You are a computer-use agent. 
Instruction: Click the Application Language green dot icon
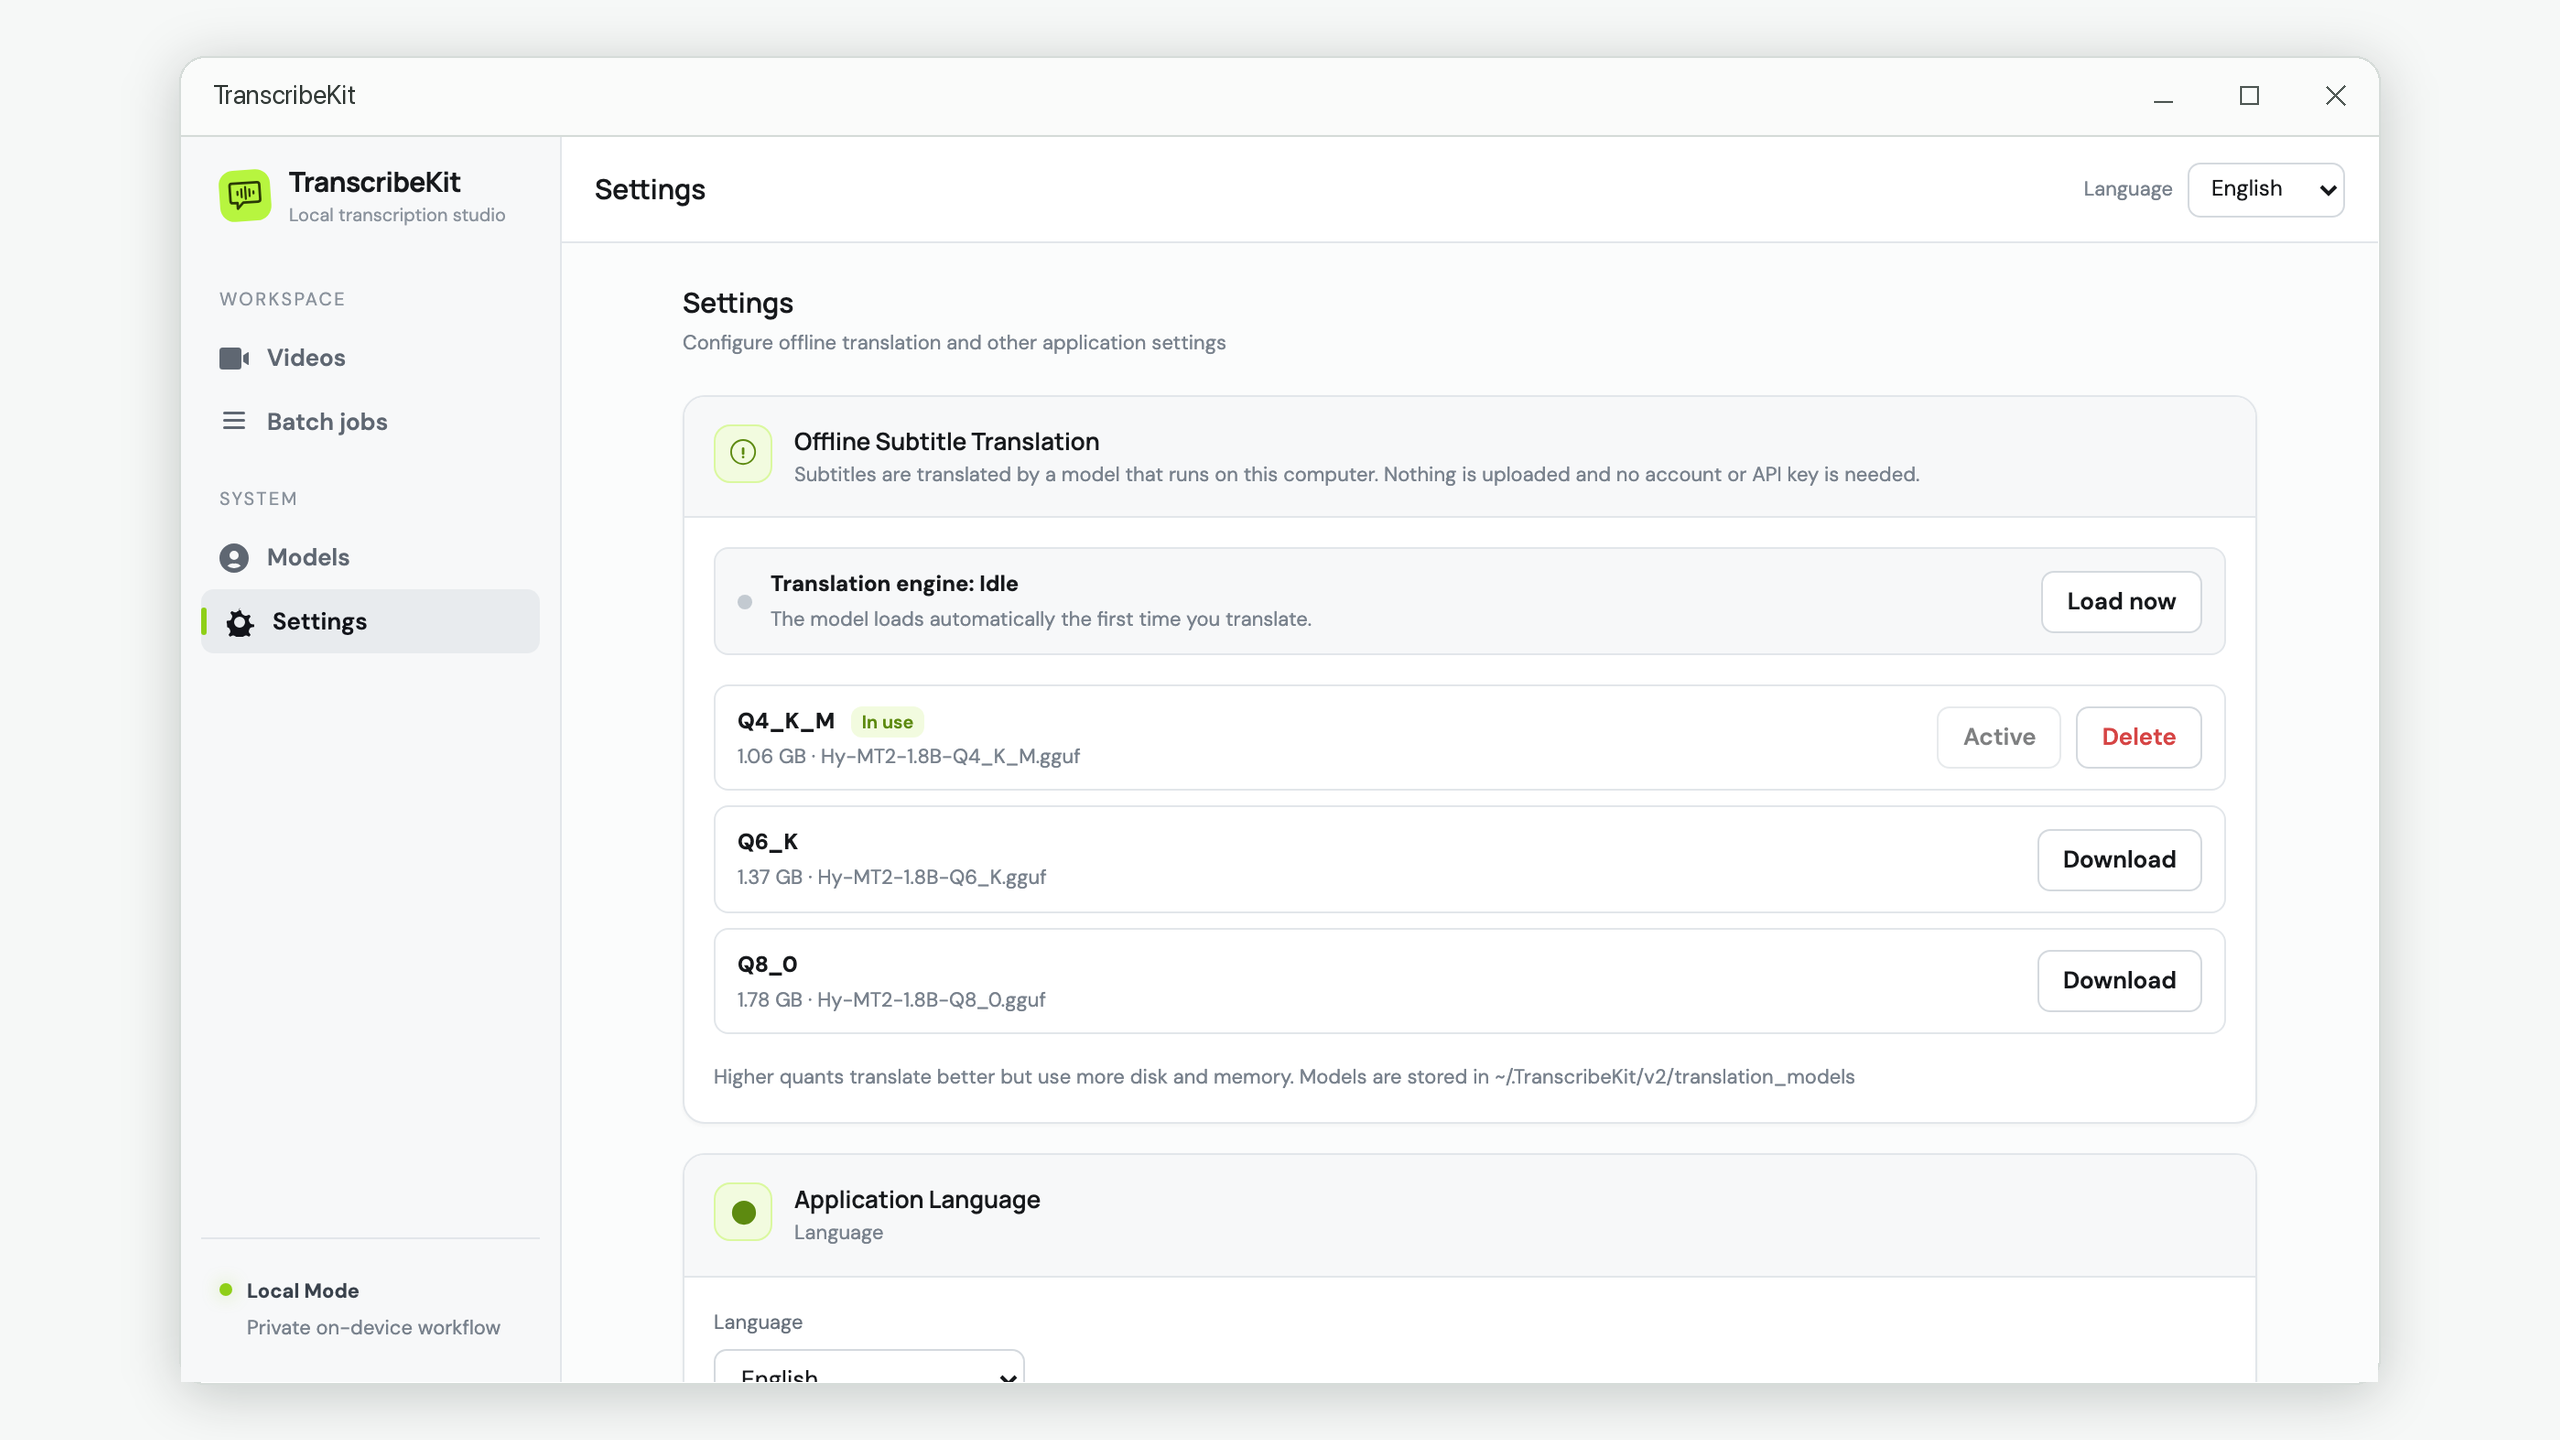point(743,1212)
